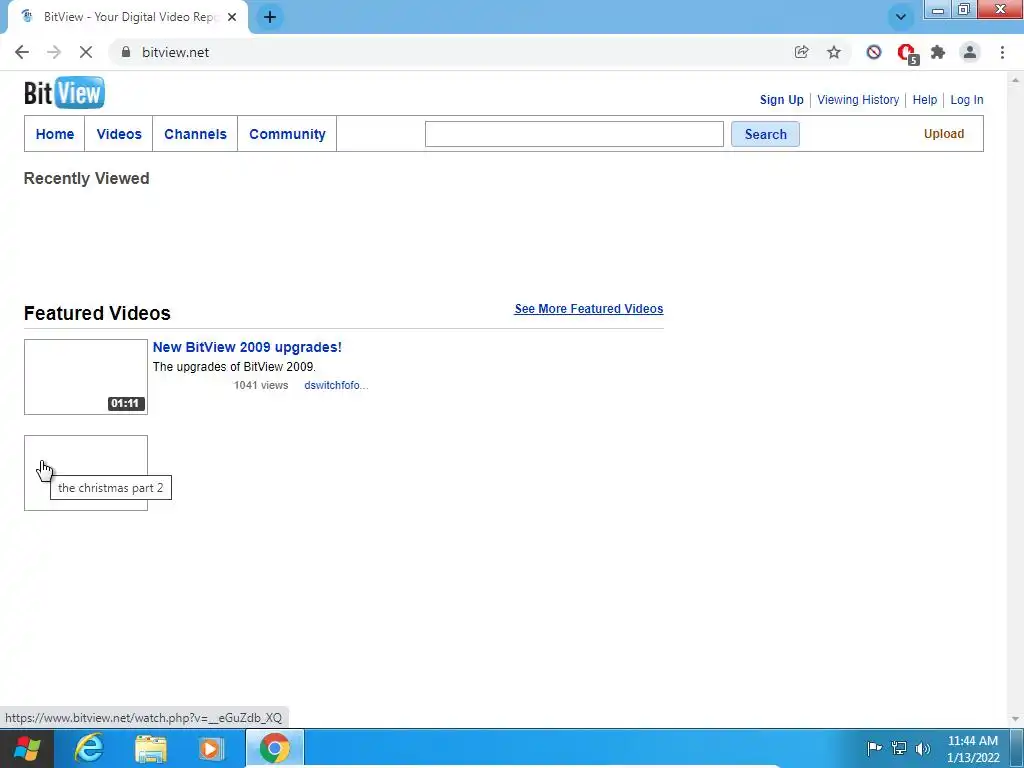This screenshot has height=768, width=1024.
Task: Open the Help link
Action: 925,100
